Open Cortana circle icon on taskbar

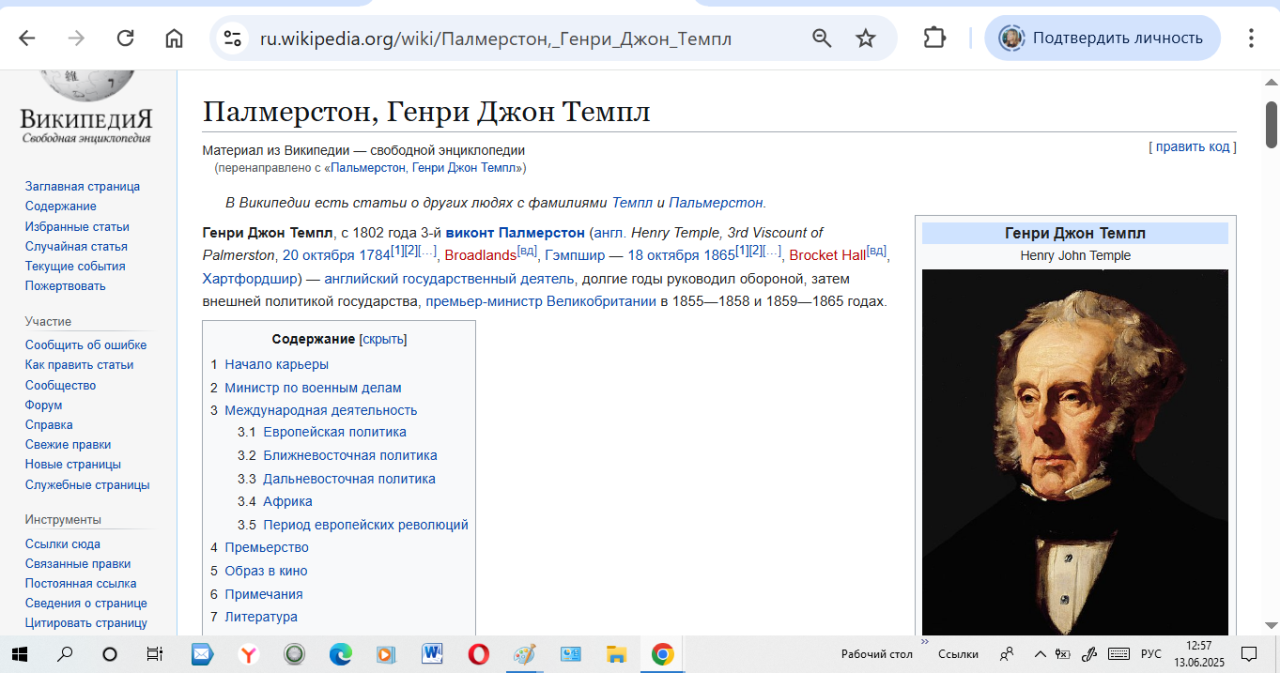coord(110,655)
